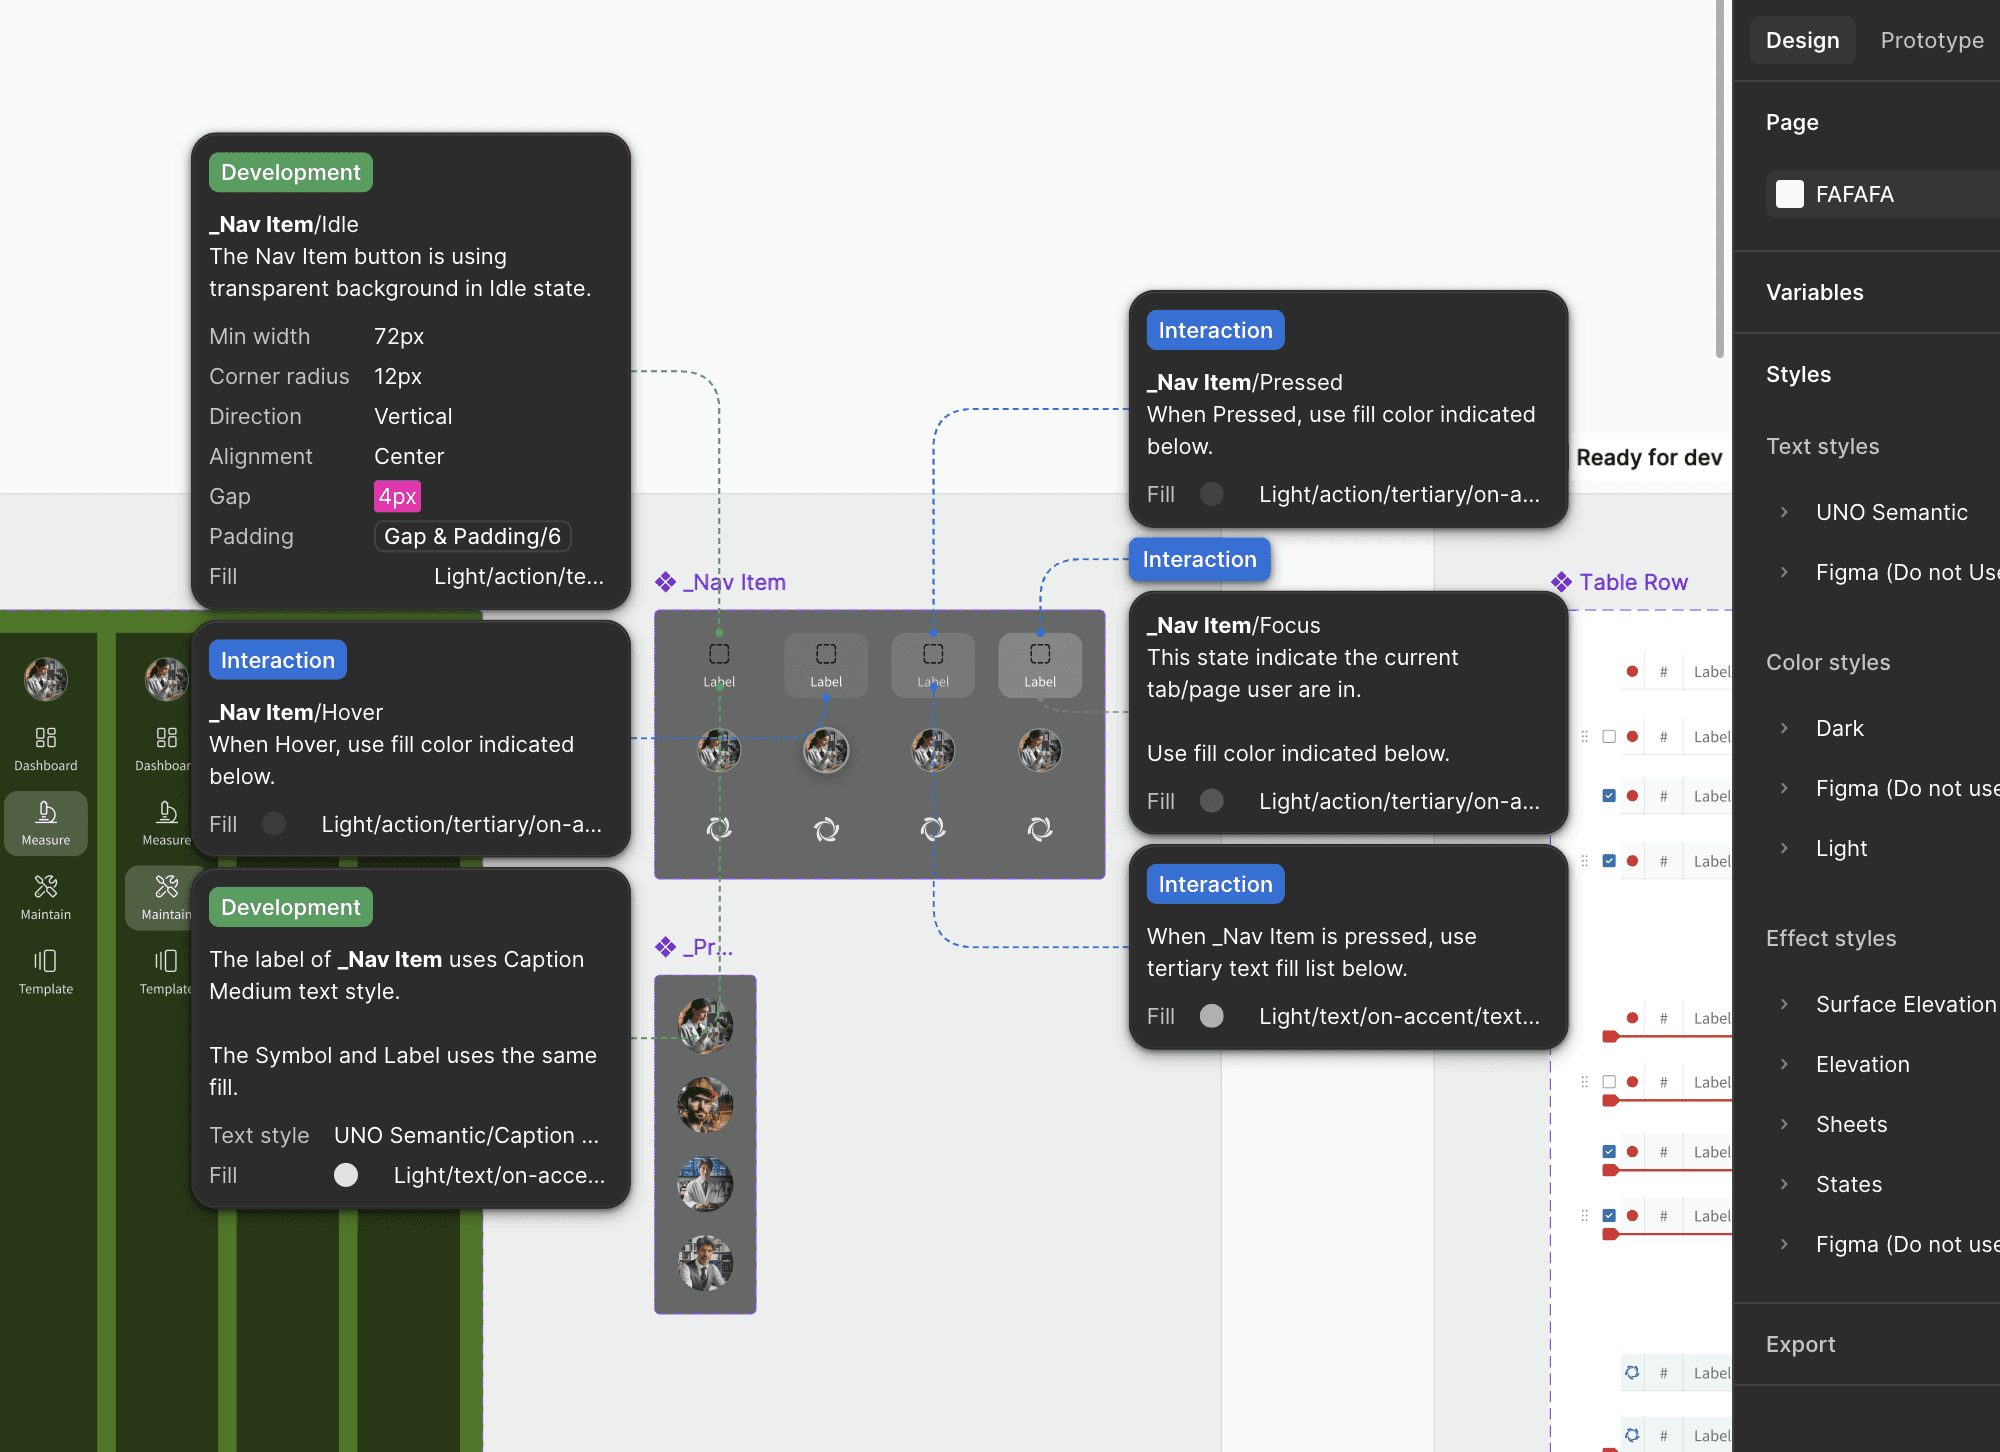Screen dimensions: 2000x1452
Task: Check the topmost unchecked Table Row checkbox
Action: [x=1609, y=736]
